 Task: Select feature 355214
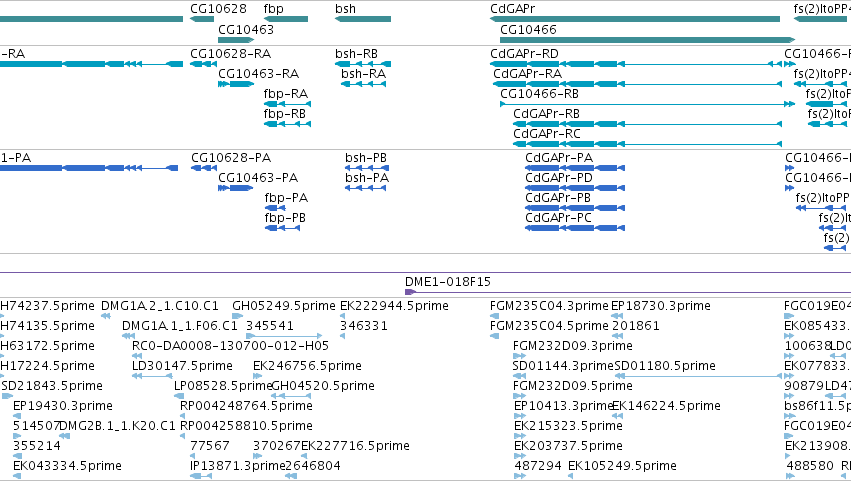37,446
